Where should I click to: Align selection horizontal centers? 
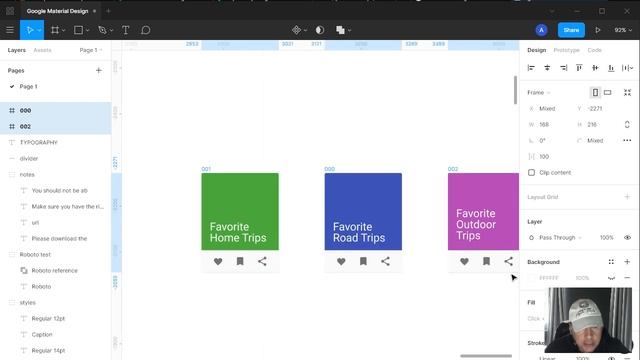pyautogui.click(x=547, y=68)
